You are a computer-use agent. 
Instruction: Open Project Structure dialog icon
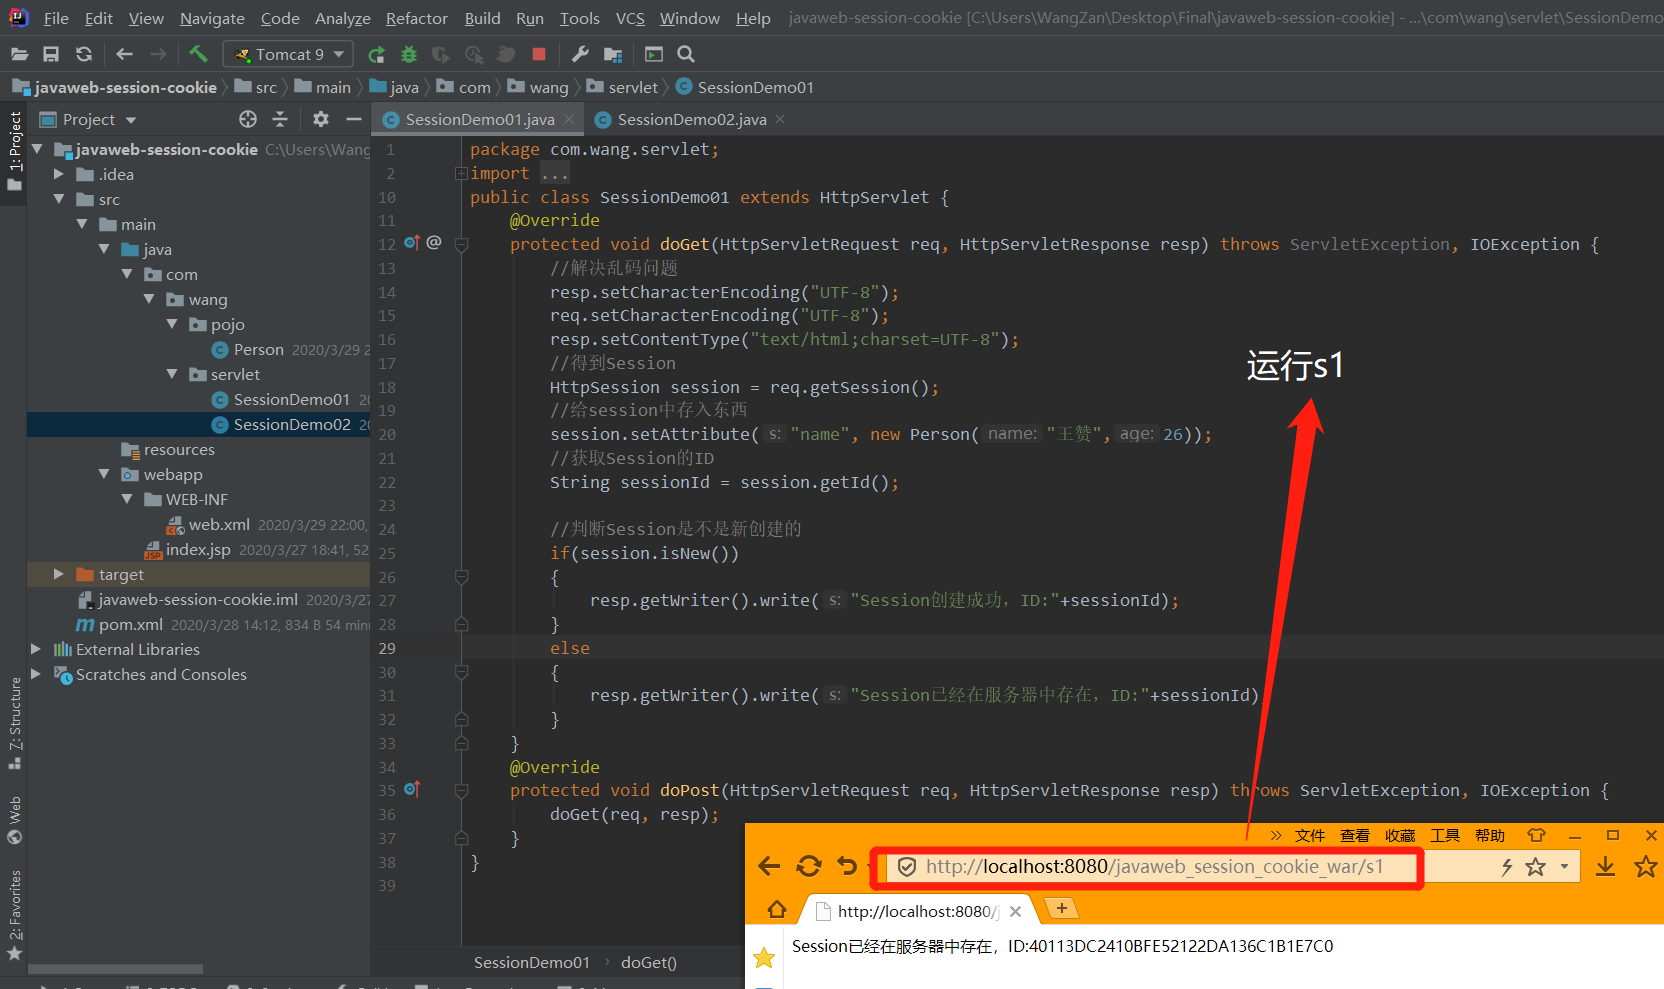613,54
